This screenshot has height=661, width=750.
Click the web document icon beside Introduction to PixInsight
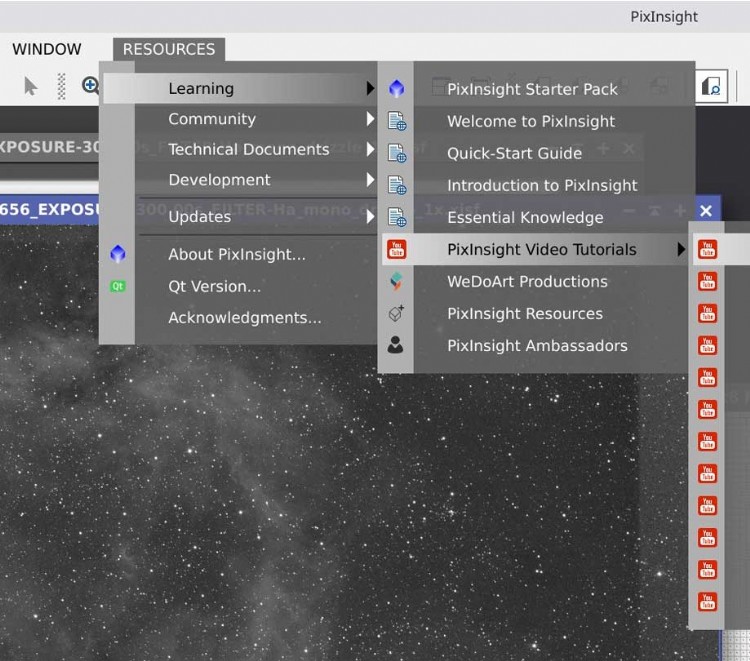click(x=397, y=185)
